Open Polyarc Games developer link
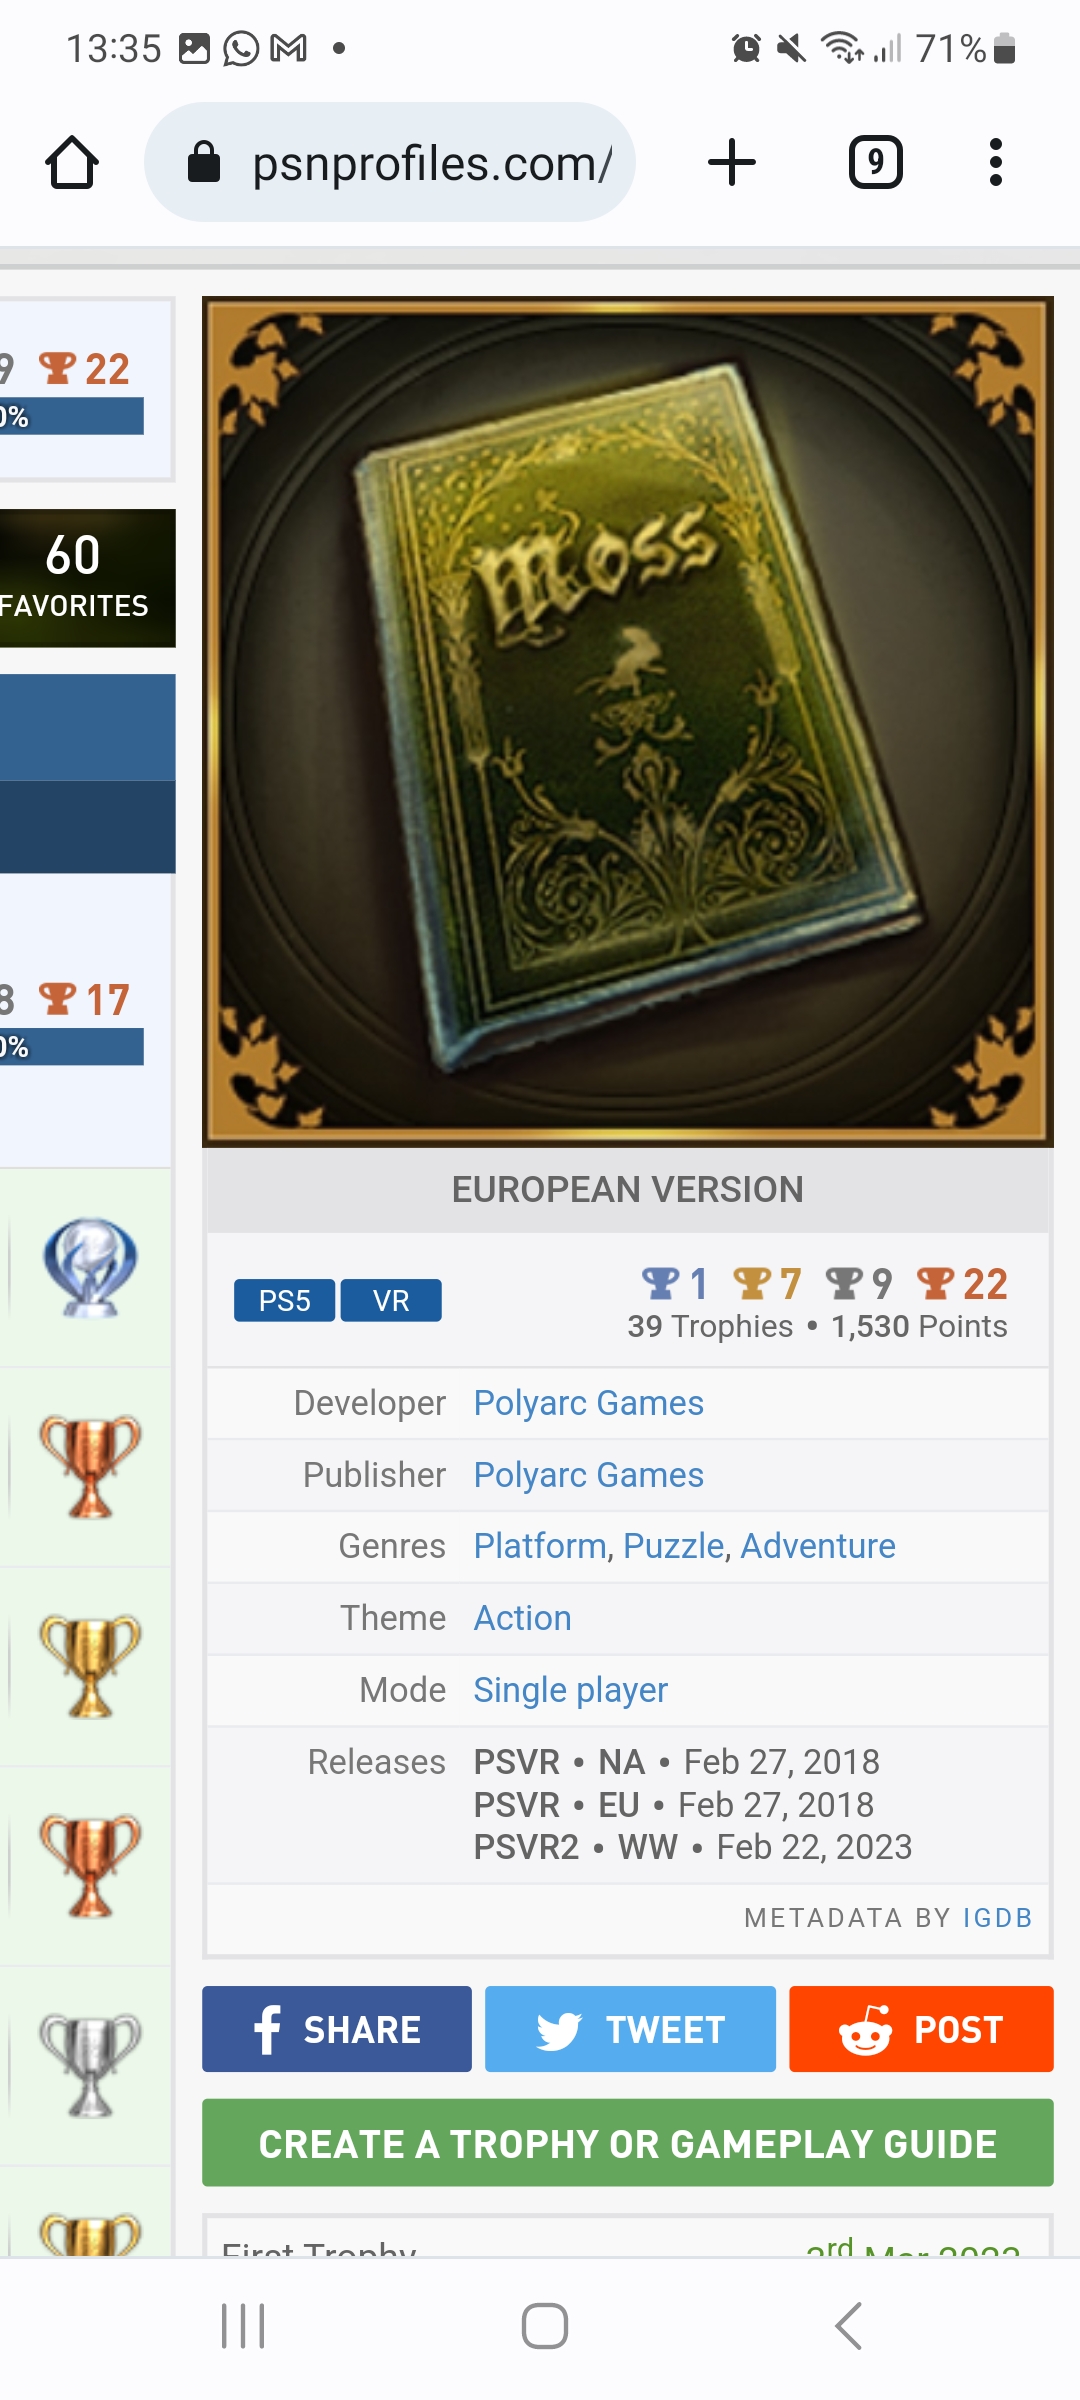Screen dimensions: 1080x2400 (x=589, y=1403)
